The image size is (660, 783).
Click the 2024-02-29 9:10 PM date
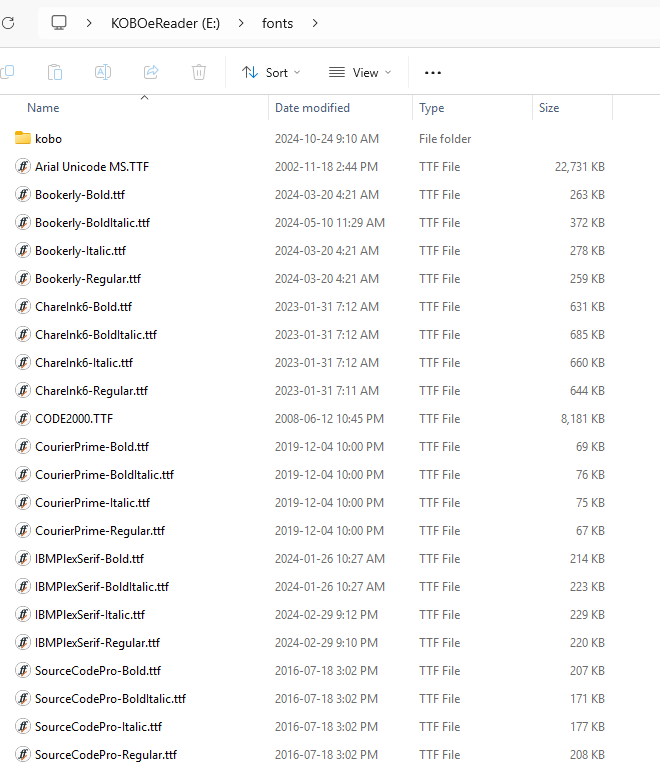(327, 642)
